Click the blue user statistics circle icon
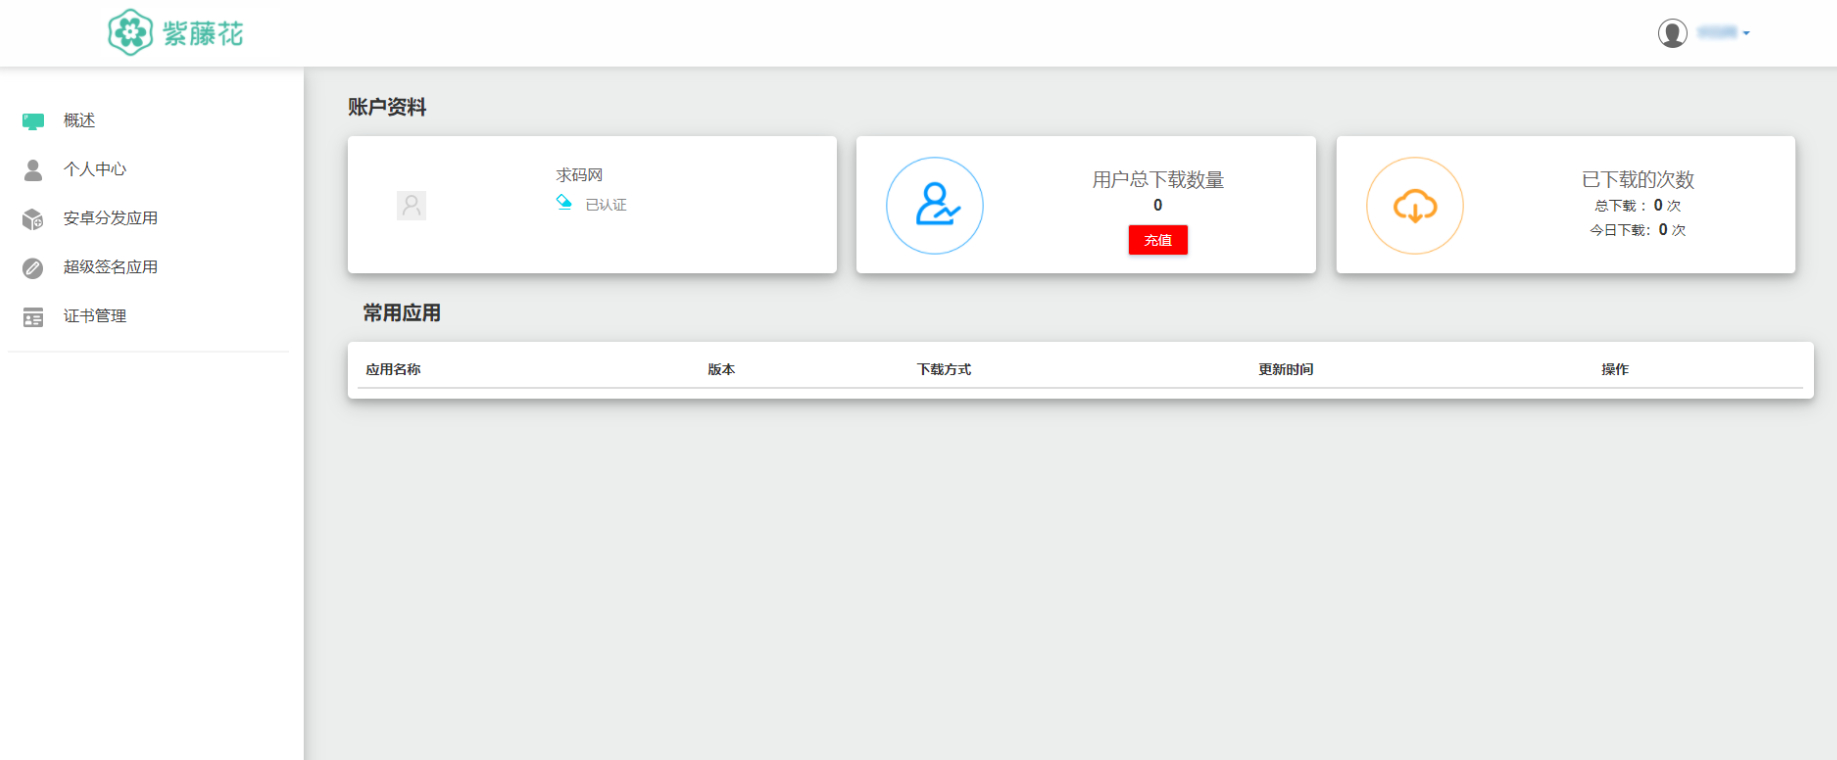Screen dimensions: 1837x760 pyautogui.click(x=935, y=206)
